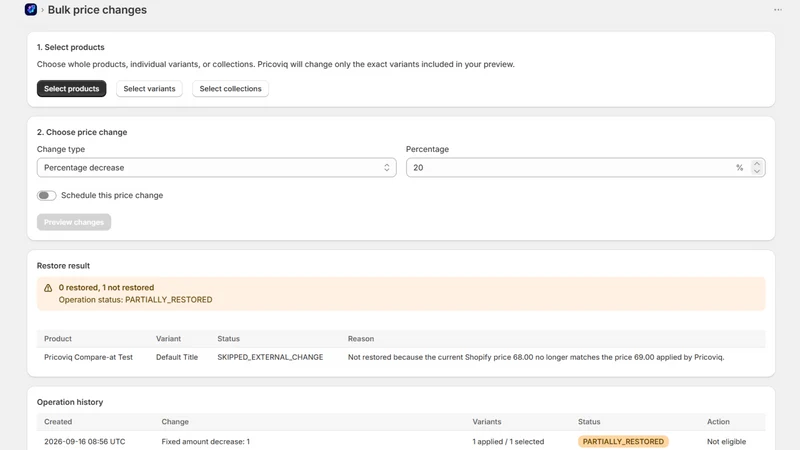Image resolution: width=800 pixels, height=450 pixels.
Task: Click the Fixed amount decrease: 1 cell
Action: click(x=206, y=441)
